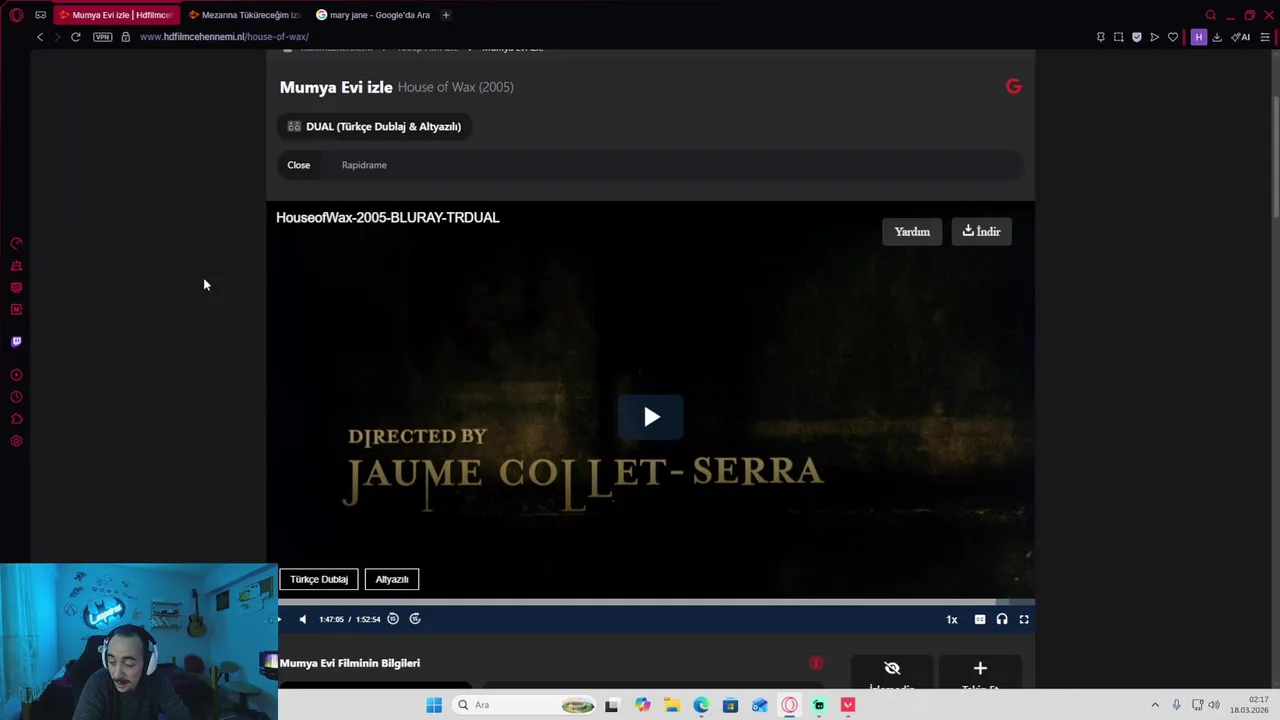Seek on the video progress bar
The height and width of the screenshot is (720, 1280).
(x=656, y=602)
